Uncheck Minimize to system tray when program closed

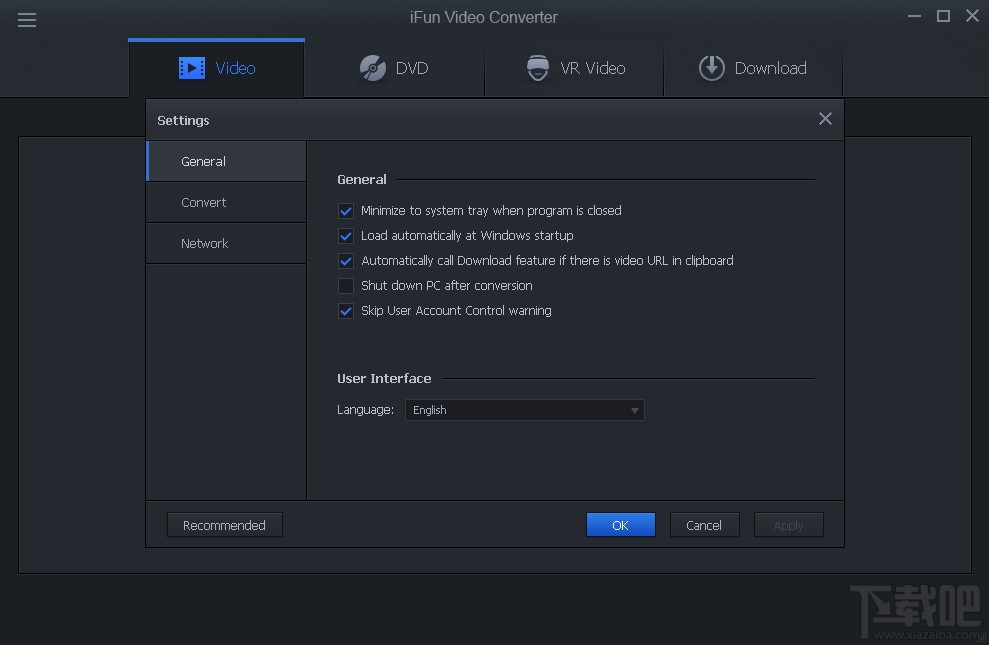click(x=345, y=211)
